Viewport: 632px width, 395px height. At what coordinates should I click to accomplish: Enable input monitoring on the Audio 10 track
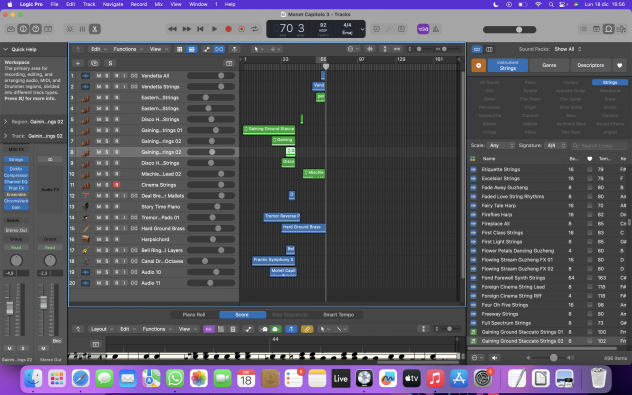[125, 272]
